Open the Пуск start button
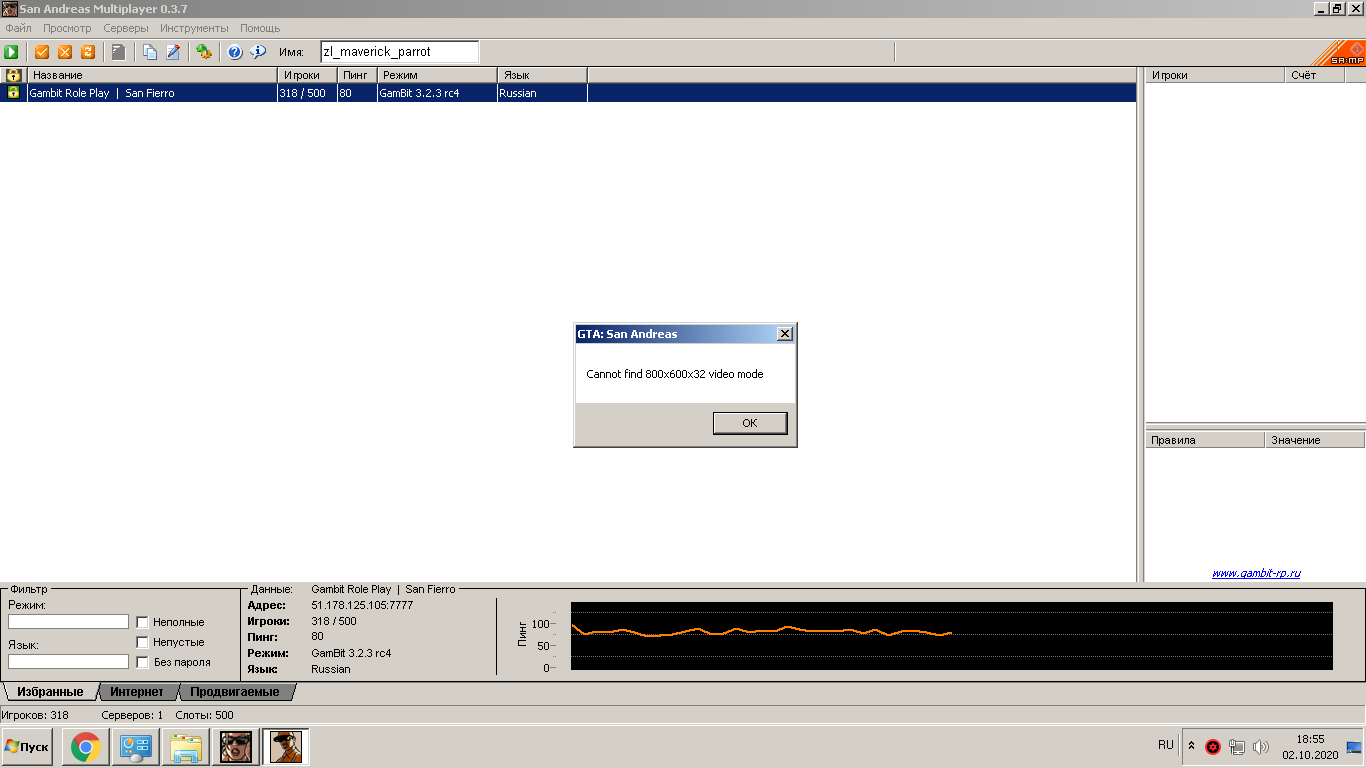This screenshot has width=1366, height=768. tap(27, 747)
